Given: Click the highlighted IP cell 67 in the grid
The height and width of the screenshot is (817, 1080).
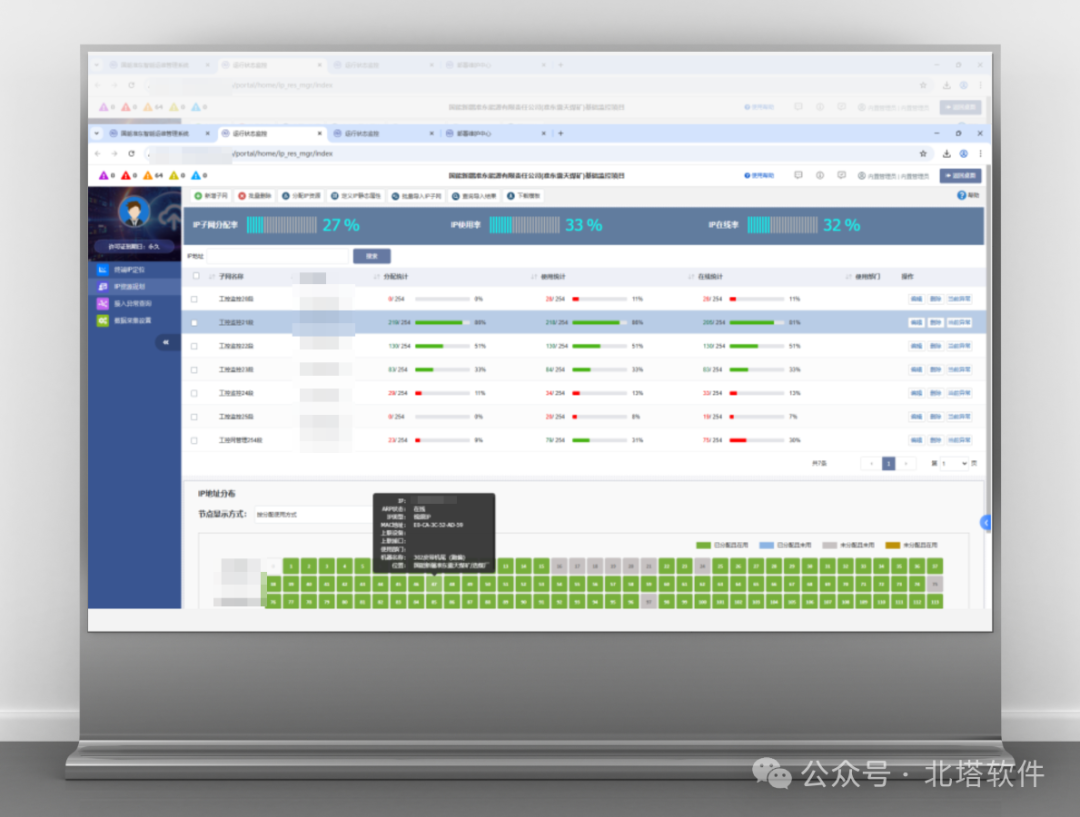Looking at the screenshot, I should (434, 584).
